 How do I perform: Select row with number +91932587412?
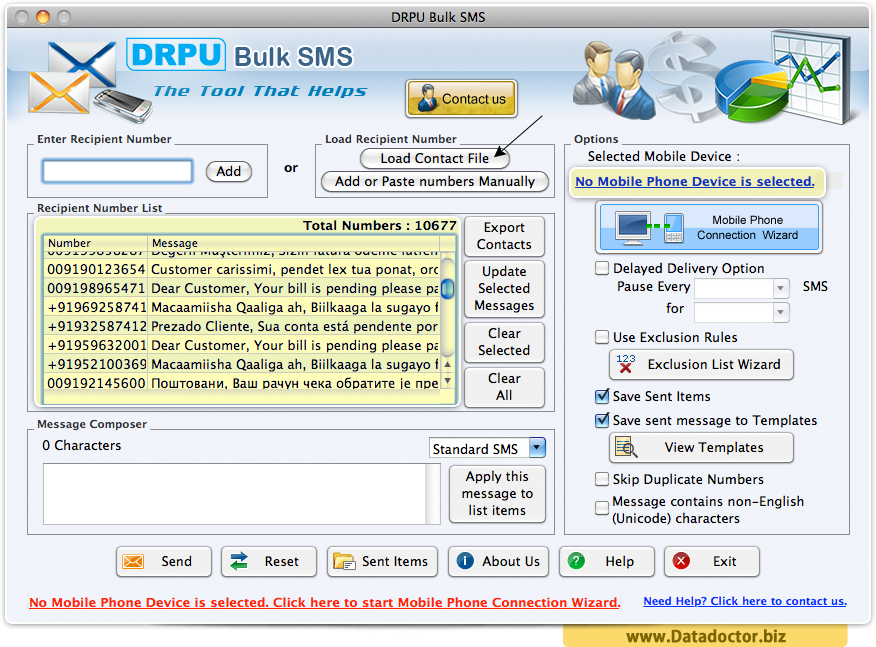(x=242, y=326)
